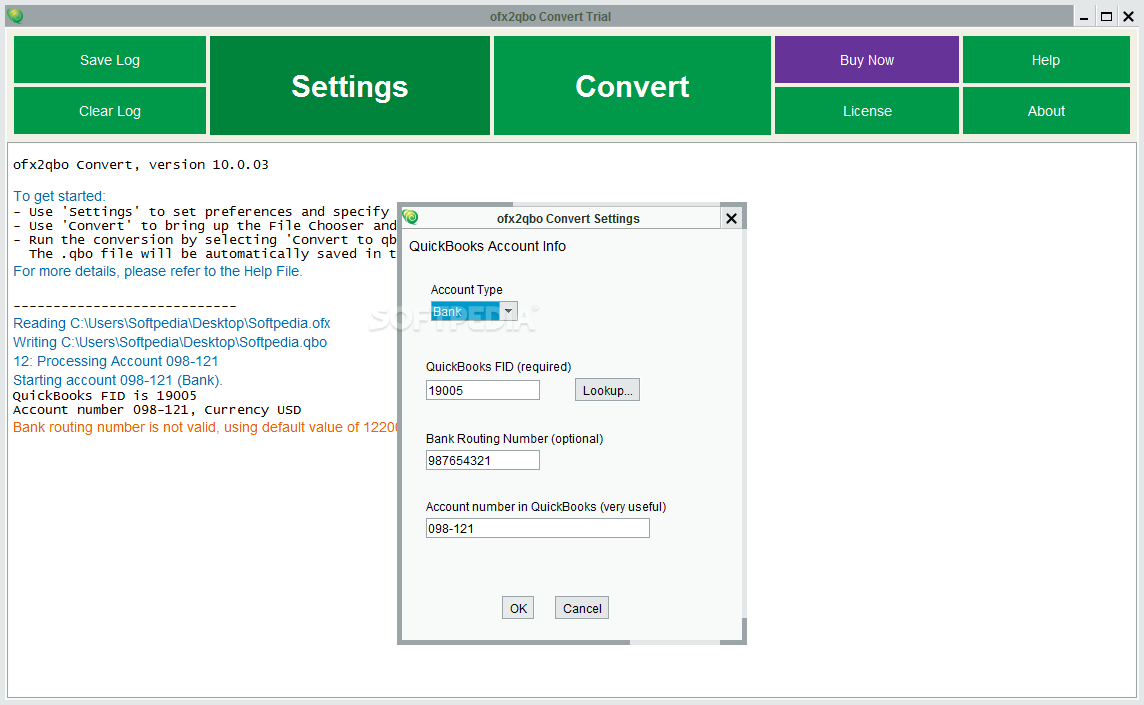This screenshot has width=1144, height=705.
Task: Click the Settings dialog title bar icon
Action: (x=410, y=217)
